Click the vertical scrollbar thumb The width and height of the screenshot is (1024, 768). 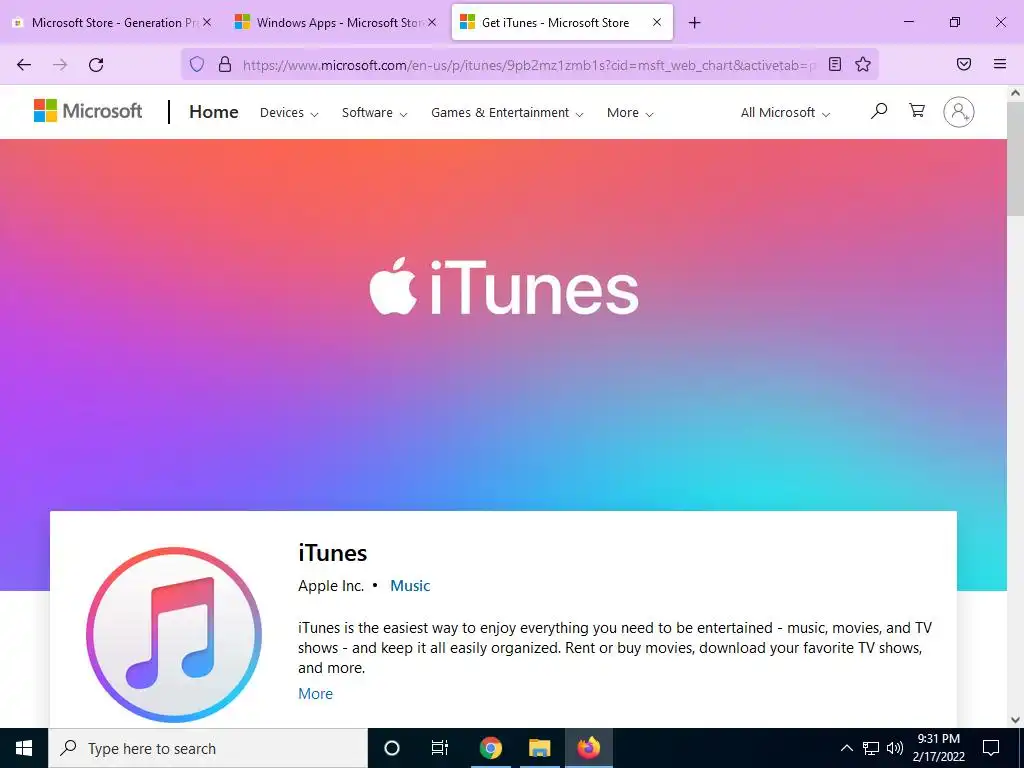click(x=1016, y=160)
